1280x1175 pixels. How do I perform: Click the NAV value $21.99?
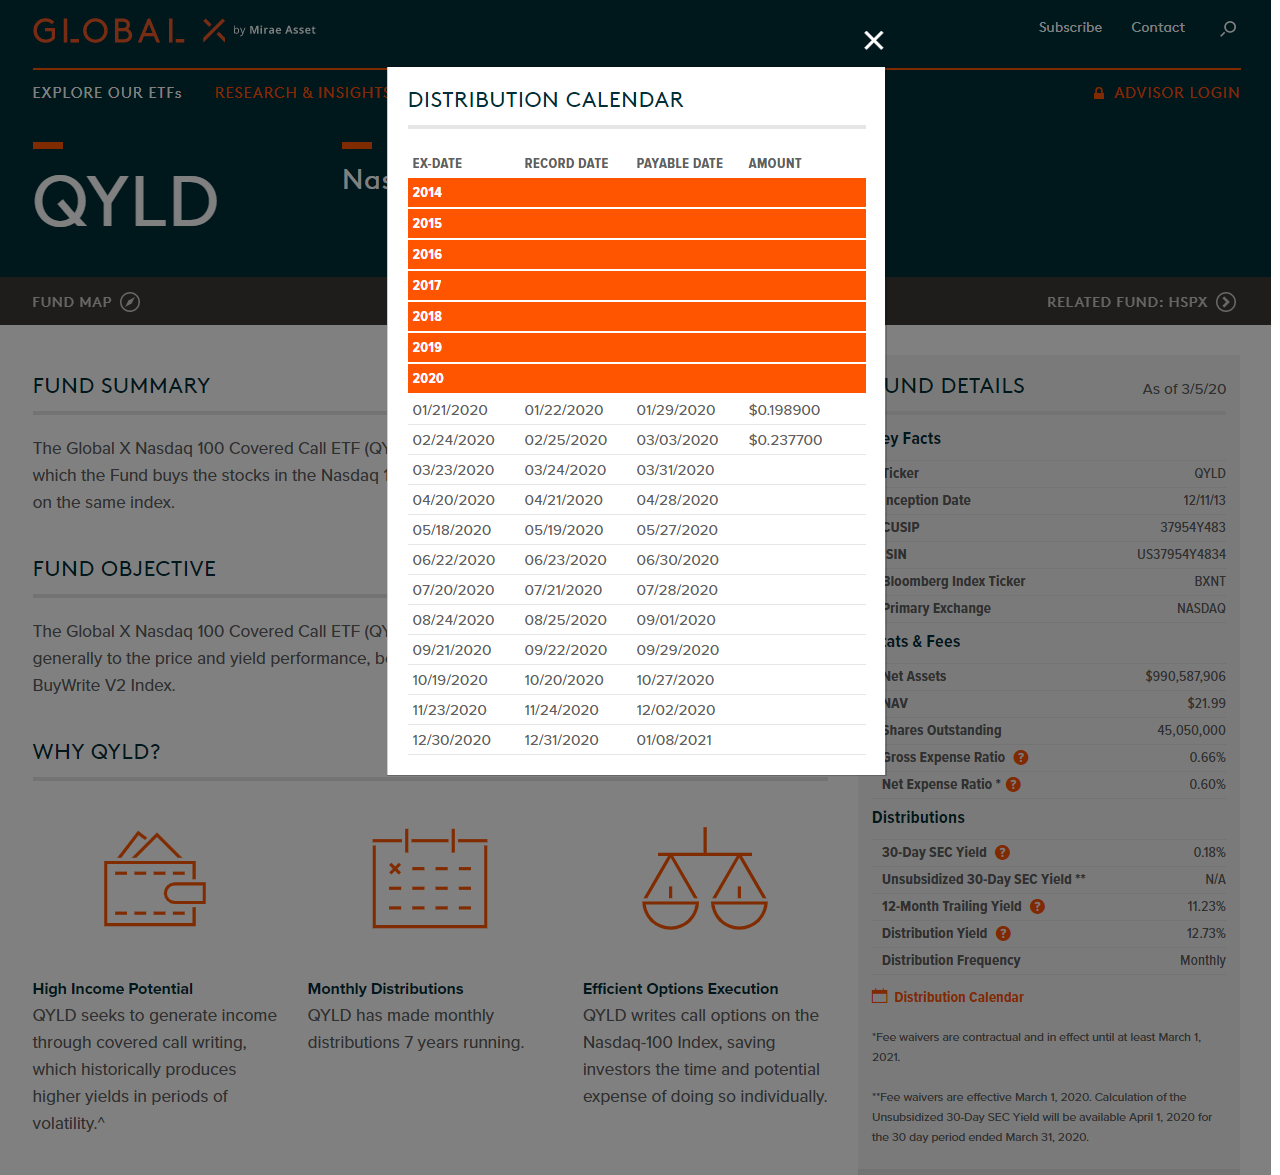point(1206,704)
